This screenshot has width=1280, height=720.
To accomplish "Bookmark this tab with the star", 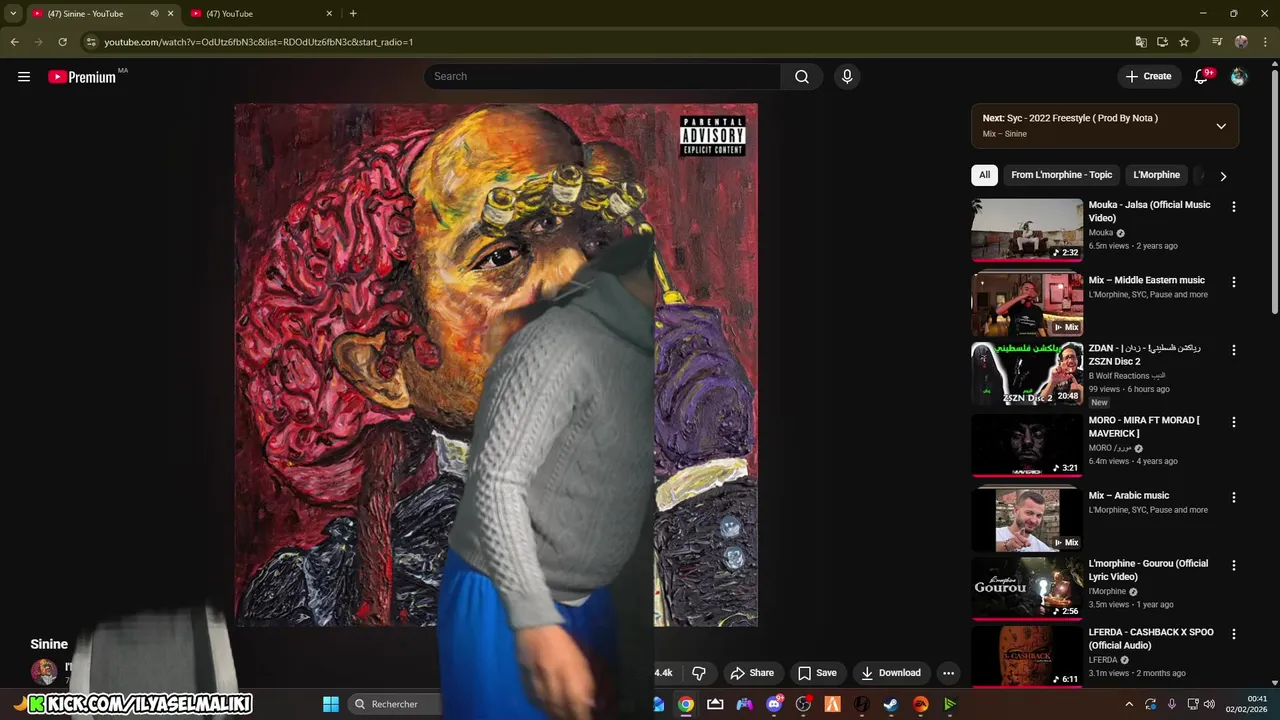I will (x=1184, y=42).
